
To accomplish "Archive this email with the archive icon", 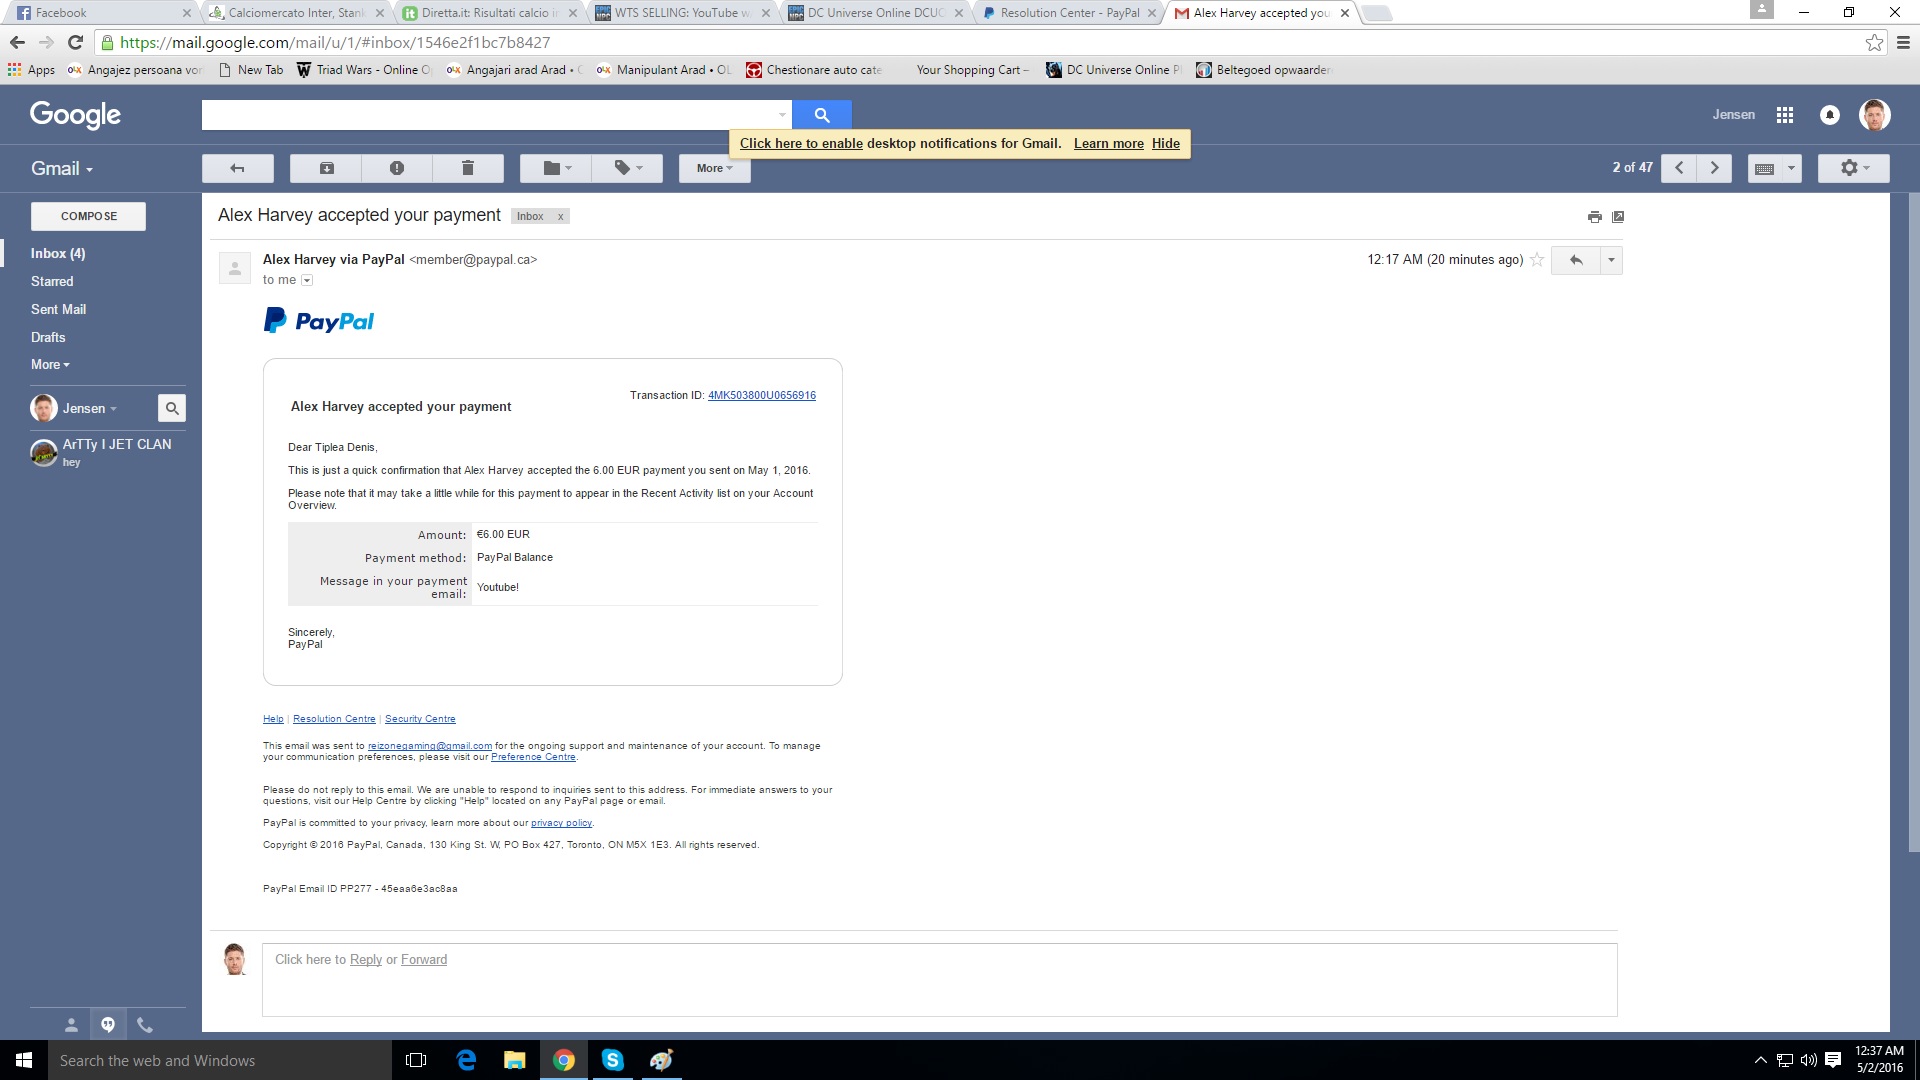I will 326,168.
